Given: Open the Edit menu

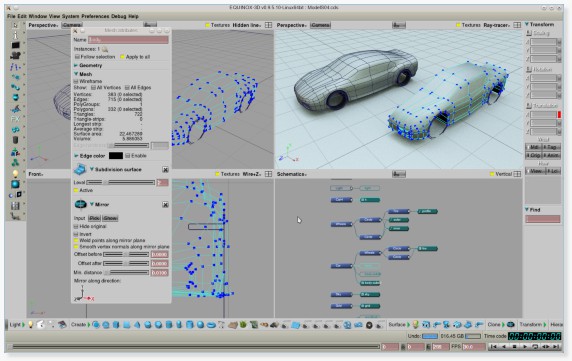Looking at the screenshot, I should [x=22, y=16].
